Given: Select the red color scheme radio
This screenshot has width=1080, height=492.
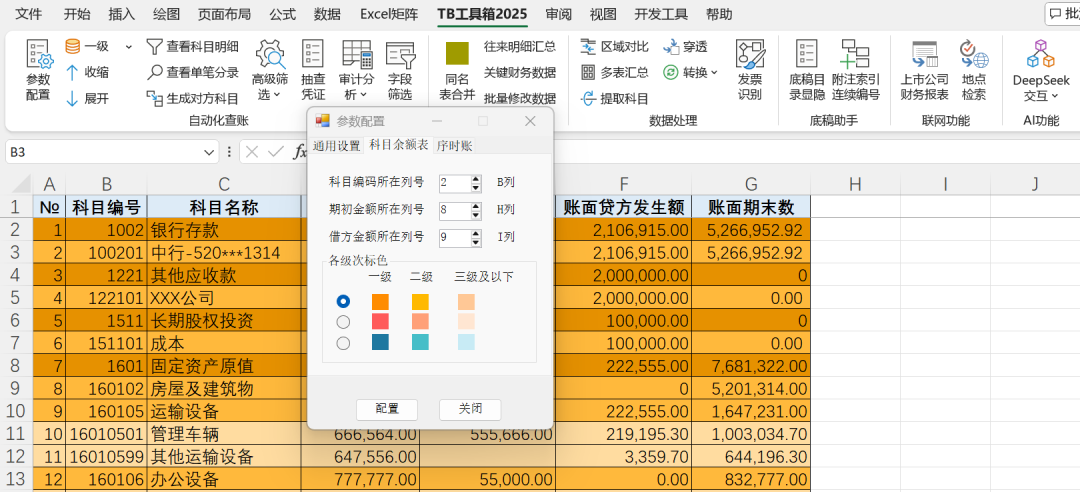Looking at the screenshot, I should (343, 322).
